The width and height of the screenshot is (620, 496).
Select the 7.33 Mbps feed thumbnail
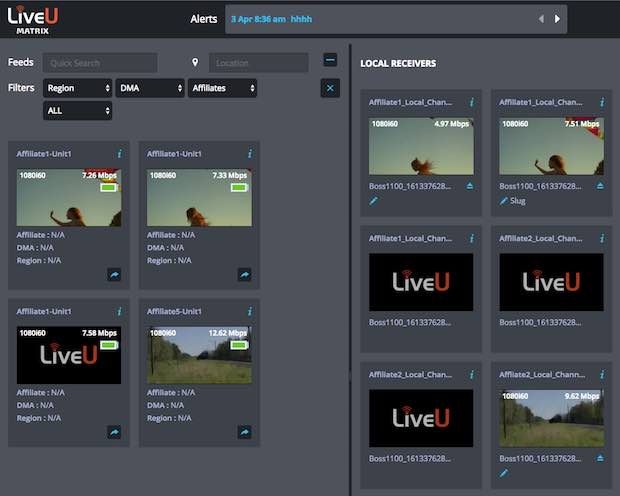pos(199,198)
